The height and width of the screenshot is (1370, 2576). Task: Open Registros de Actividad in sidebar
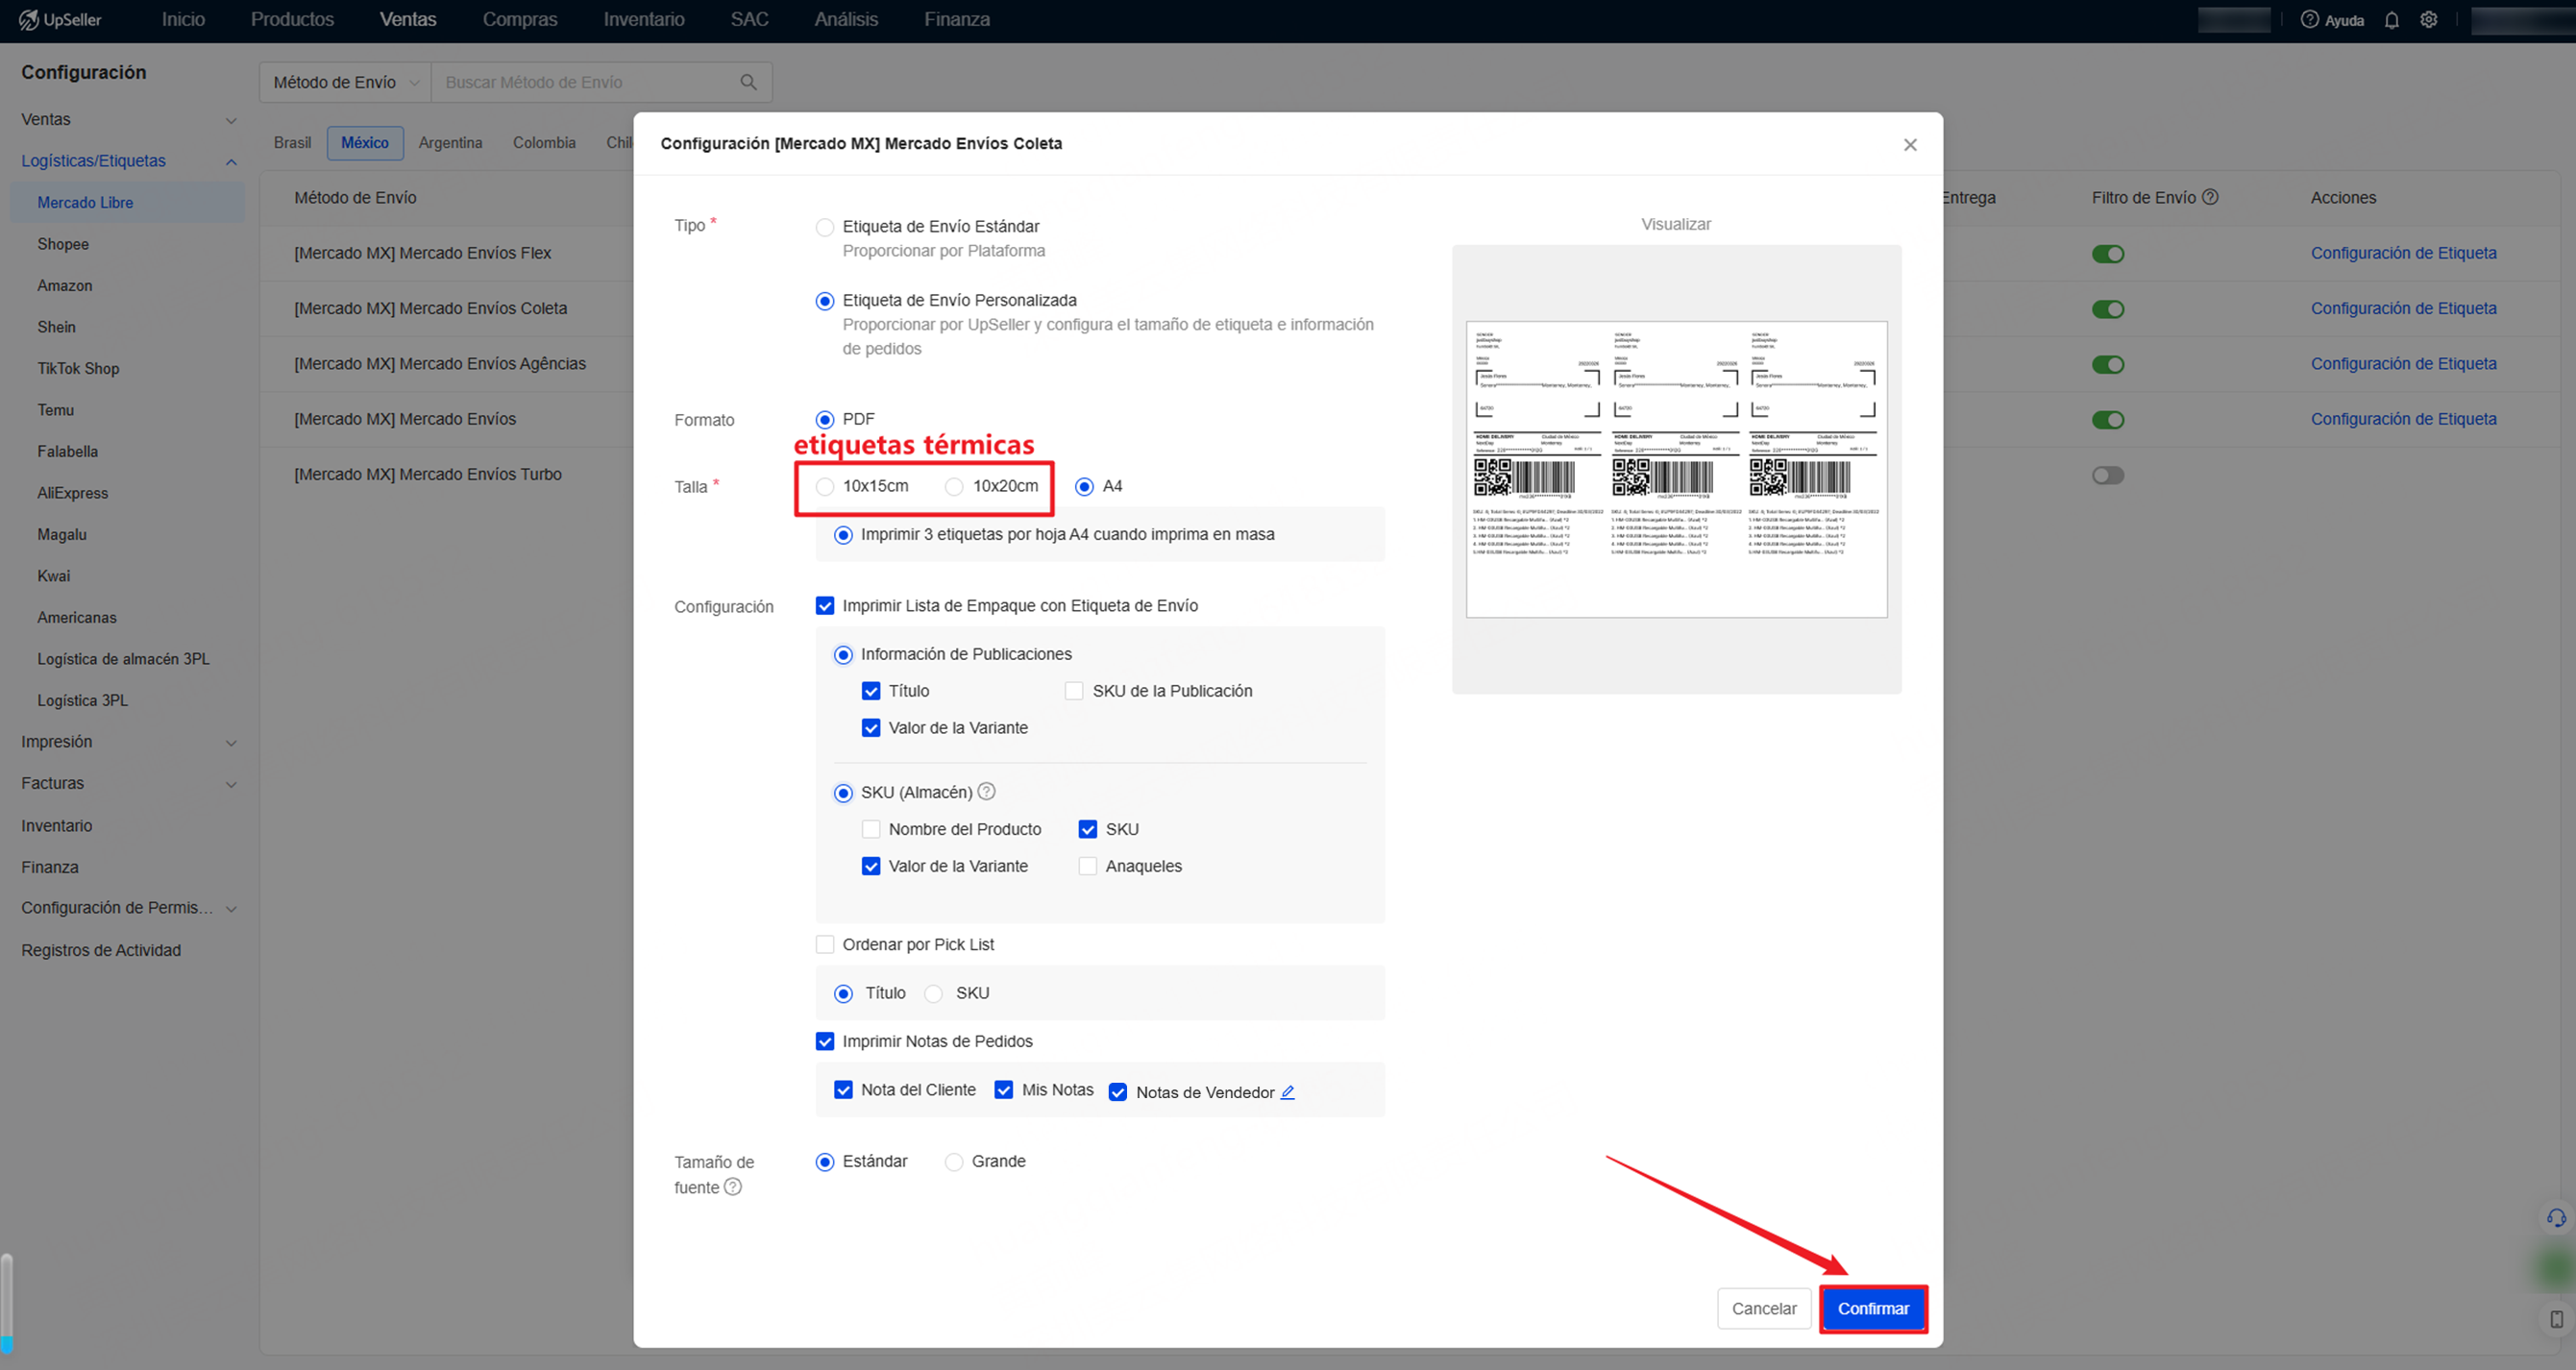coord(101,950)
